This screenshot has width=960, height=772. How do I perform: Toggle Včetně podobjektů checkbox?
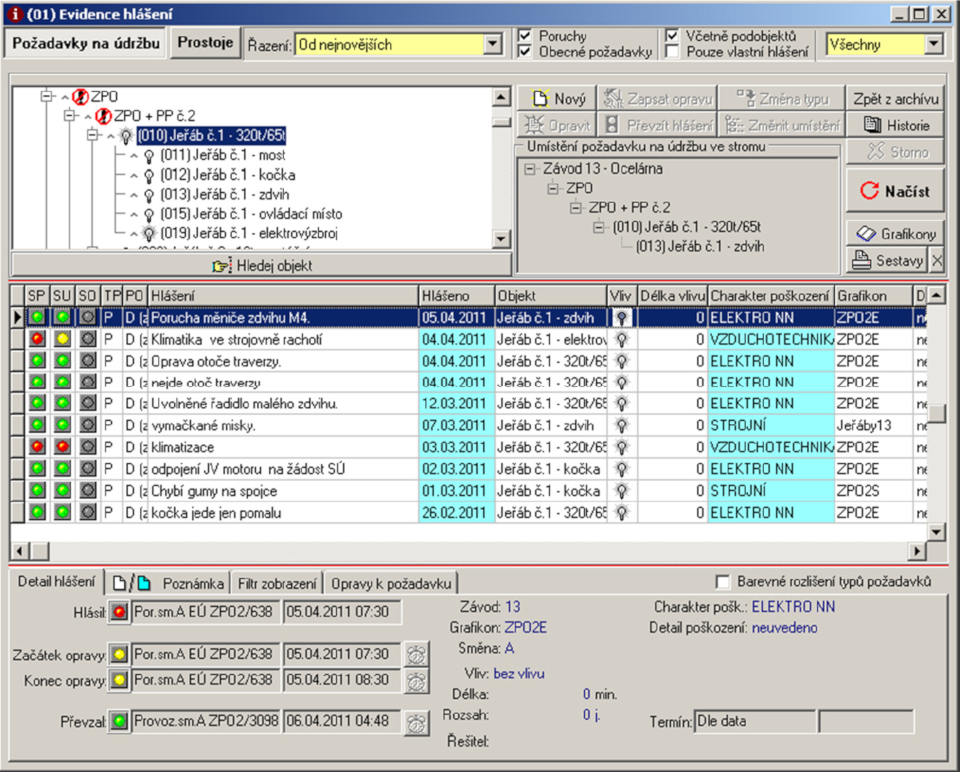click(672, 36)
